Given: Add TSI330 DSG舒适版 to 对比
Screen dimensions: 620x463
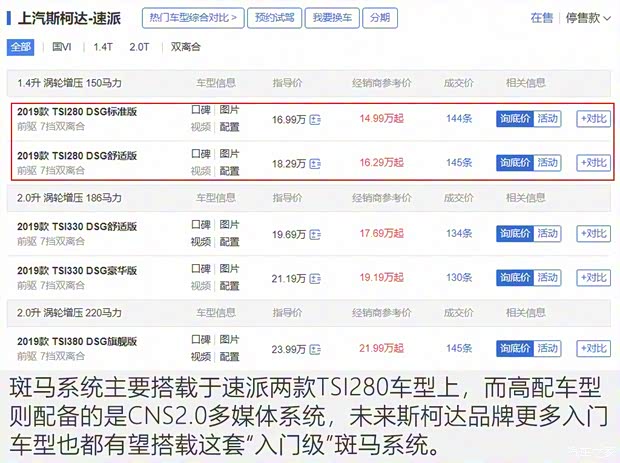Looking at the screenshot, I should 594,234.
